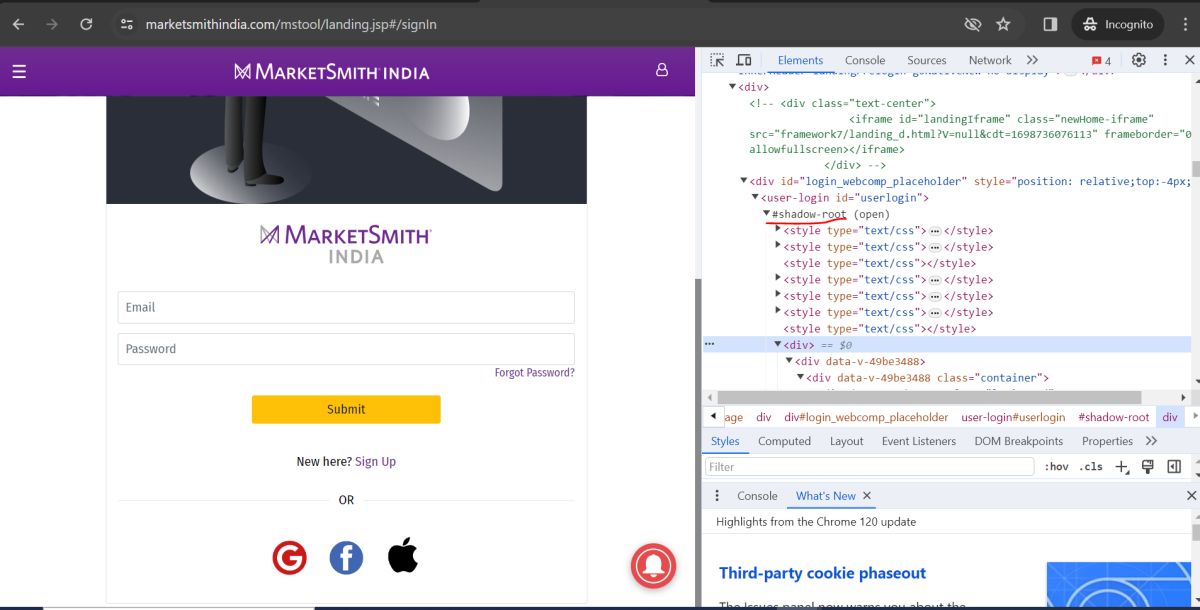Click the user profile icon in purple header
This screenshot has height=610, width=1200.
(661, 71)
